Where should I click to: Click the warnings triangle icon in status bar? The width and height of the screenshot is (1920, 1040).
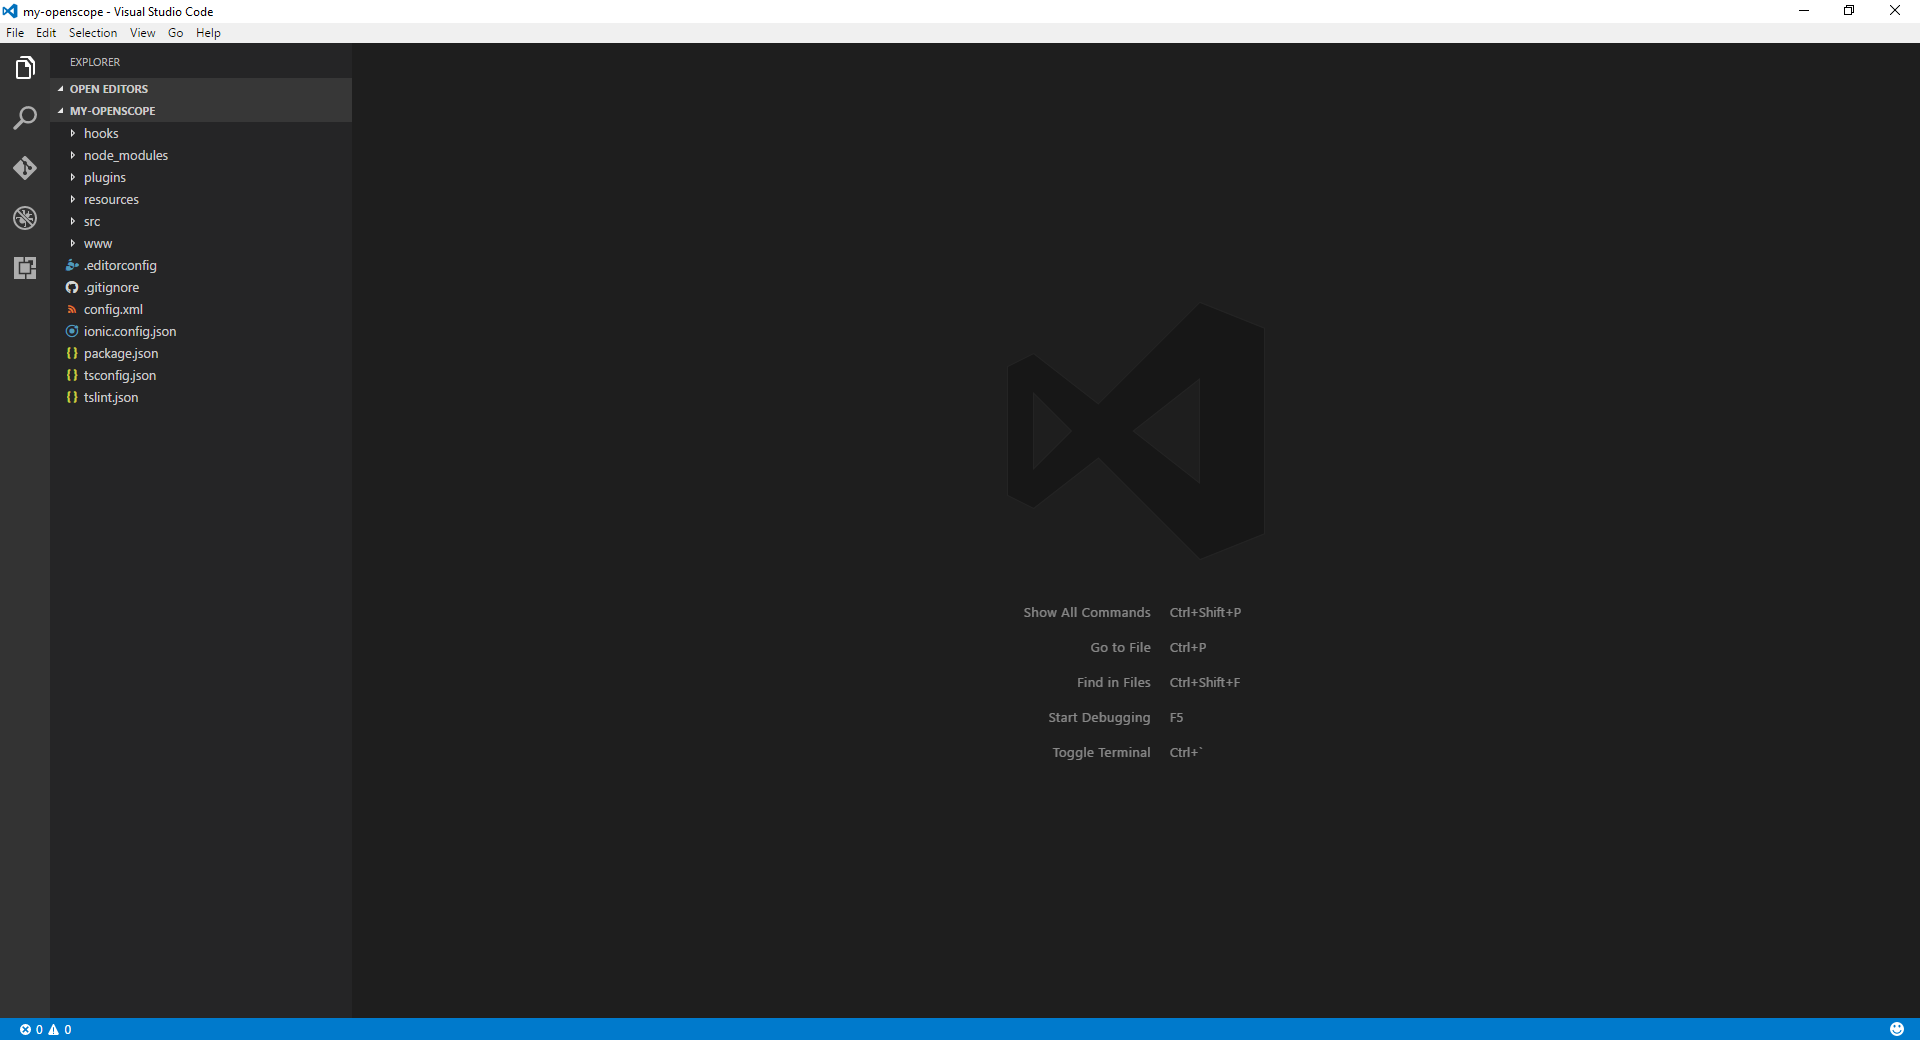[54, 1029]
